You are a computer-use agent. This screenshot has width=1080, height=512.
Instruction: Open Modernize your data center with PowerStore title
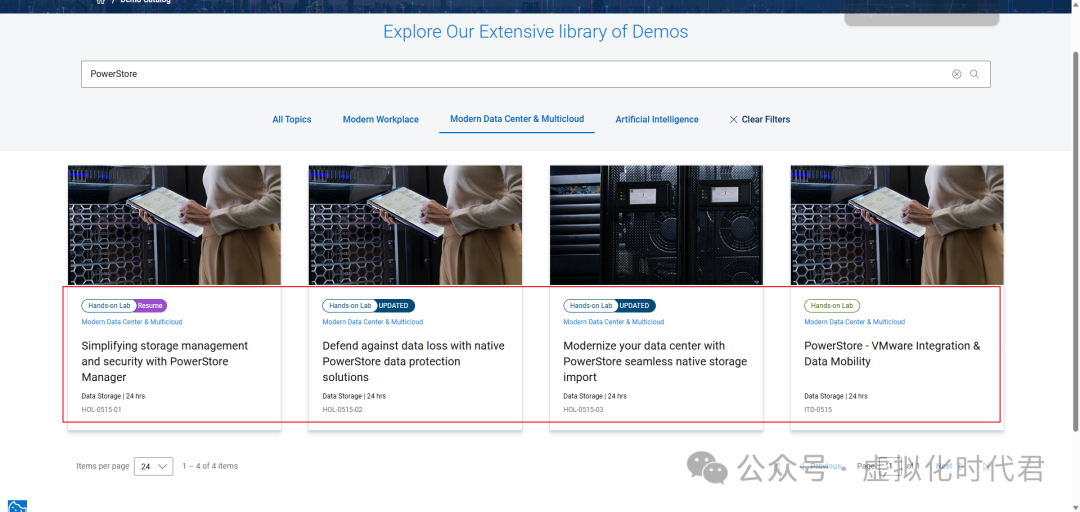tap(655, 361)
